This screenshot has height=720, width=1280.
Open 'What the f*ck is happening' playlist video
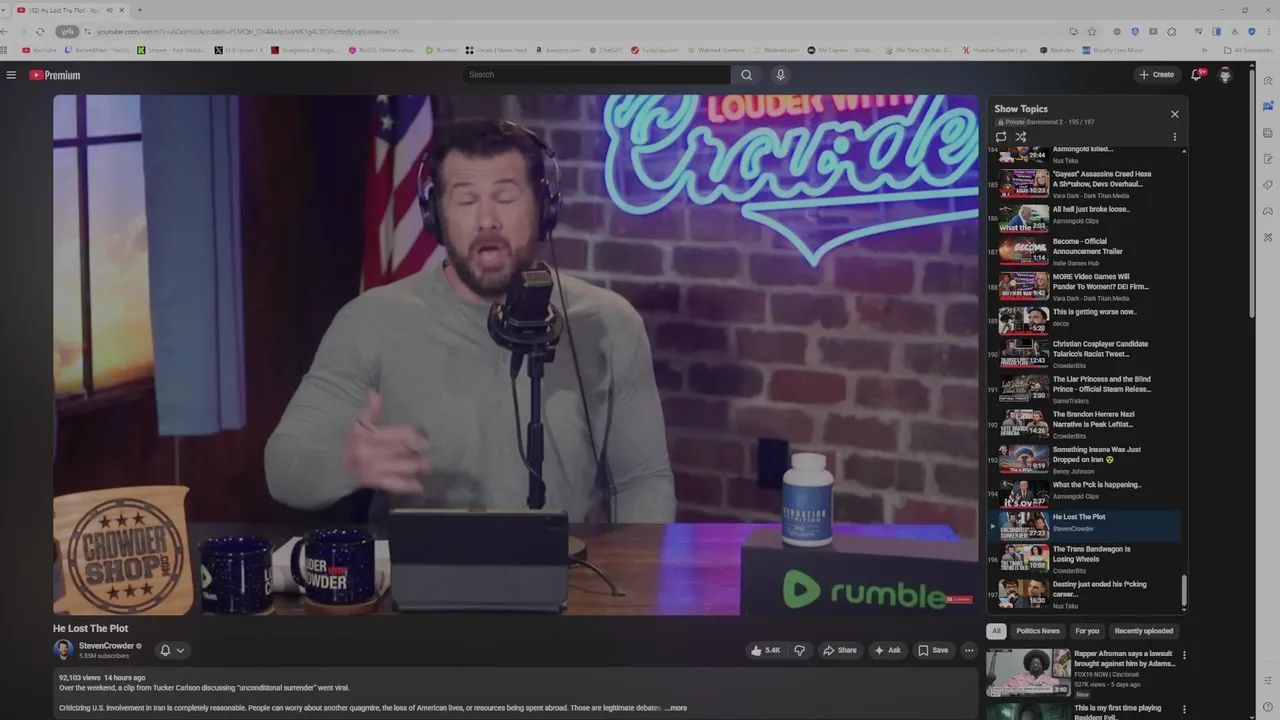(1085, 492)
